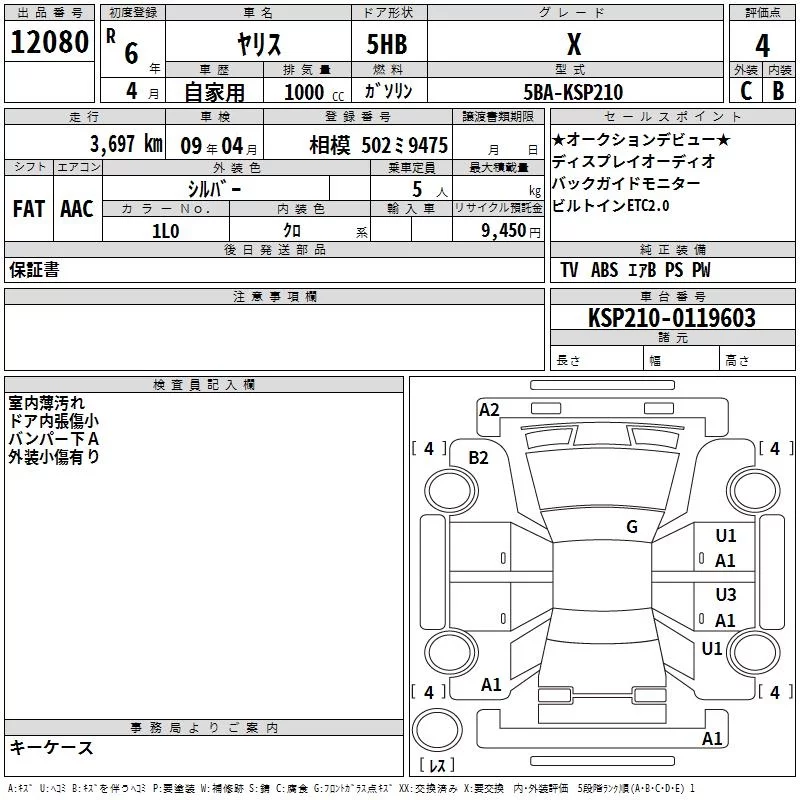Viewport: 800px width, 800px height.
Task: Select the recycle deposit 9,450 yen cell
Action: (498, 230)
